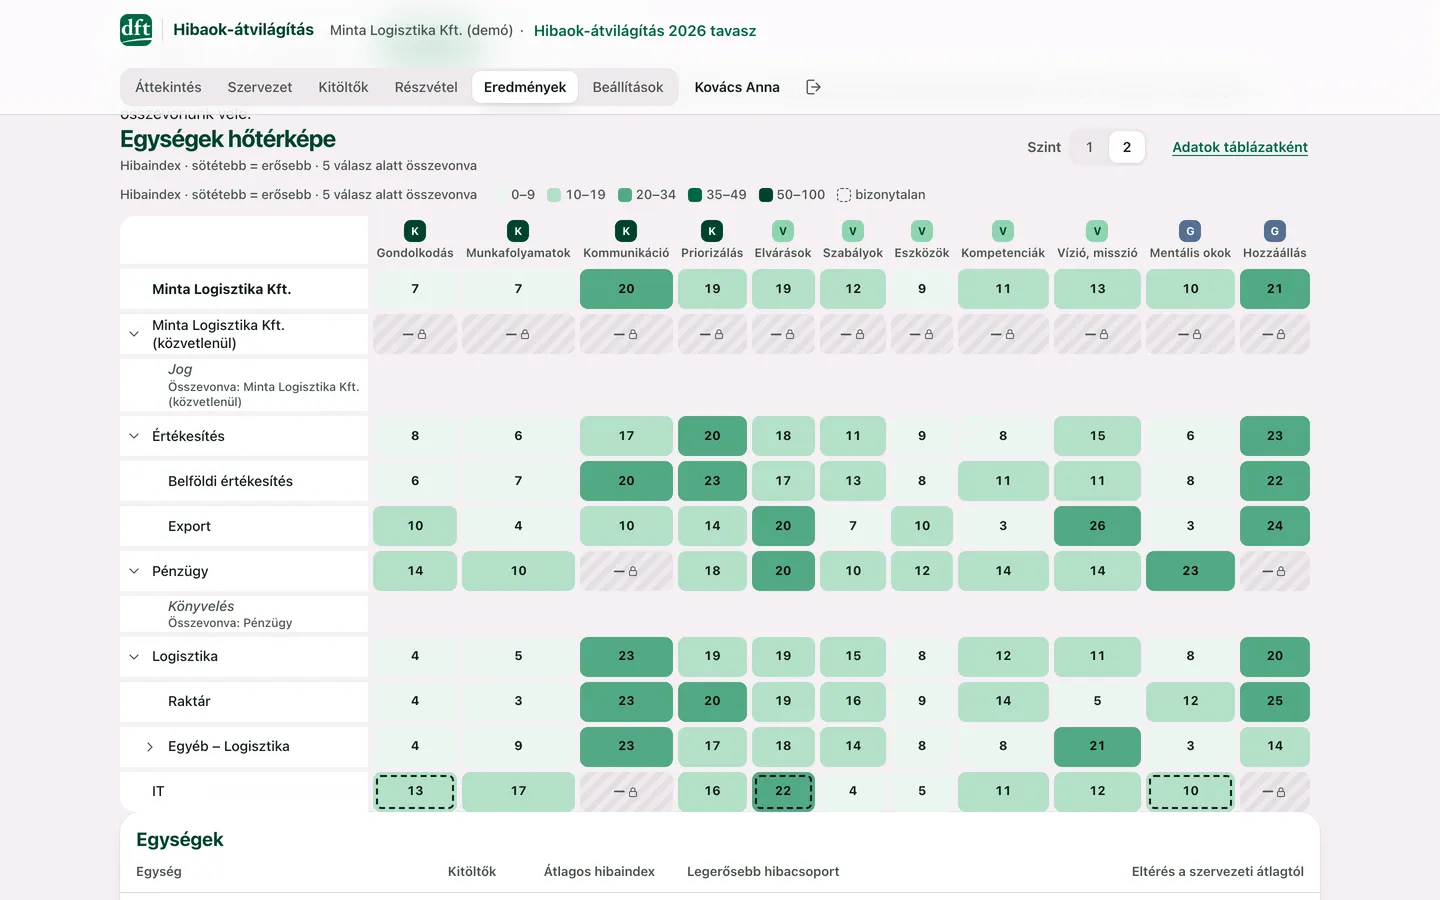Click the V badge above Elvárások
The height and width of the screenshot is (900, 1440).
pos(783,231)
